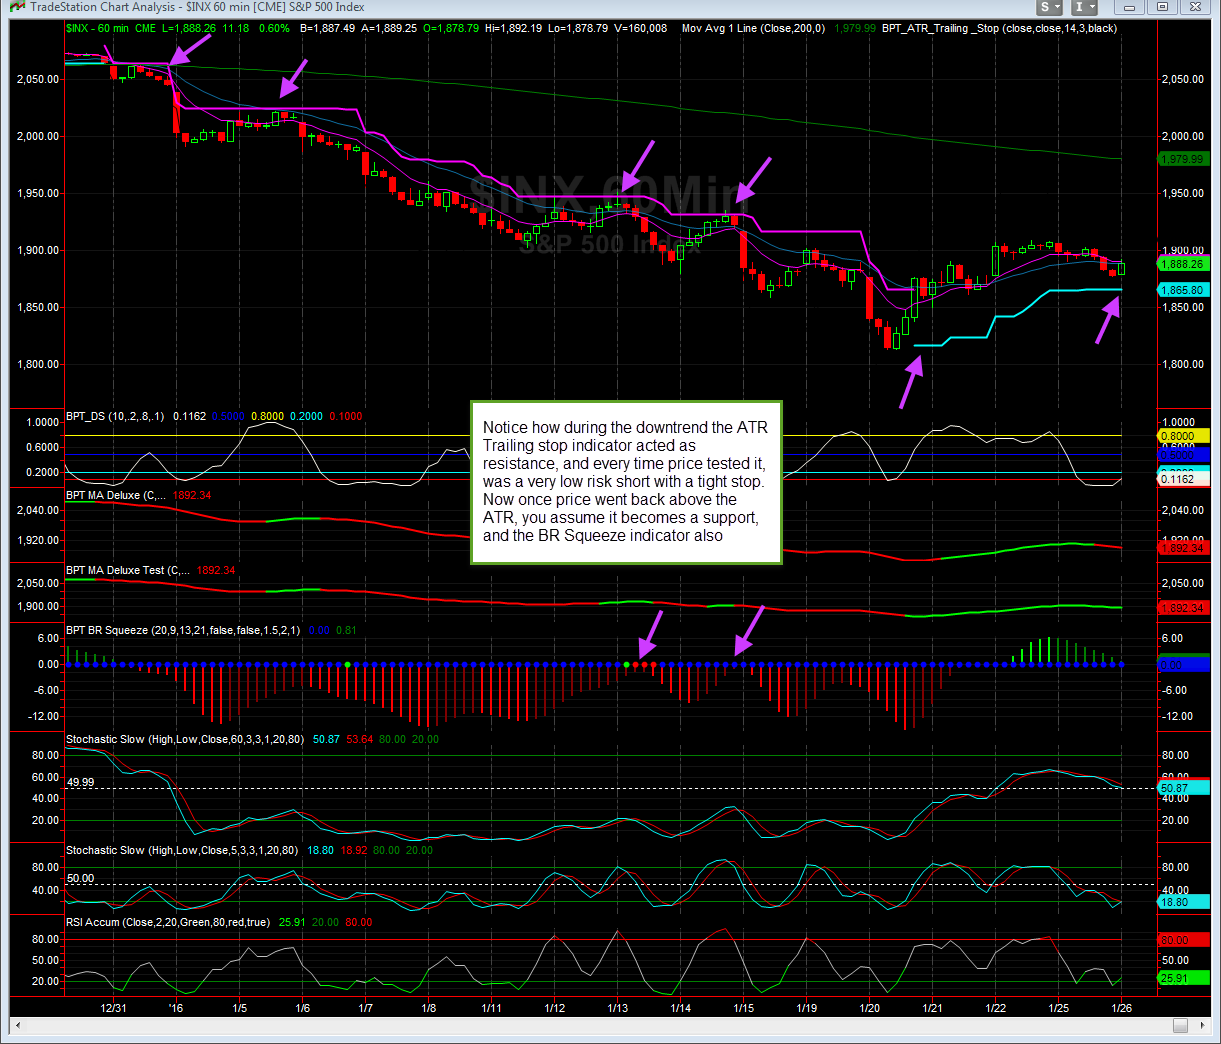Open the S symbol dropdown button
1221x1044 pixels.
coord(1049,7)
